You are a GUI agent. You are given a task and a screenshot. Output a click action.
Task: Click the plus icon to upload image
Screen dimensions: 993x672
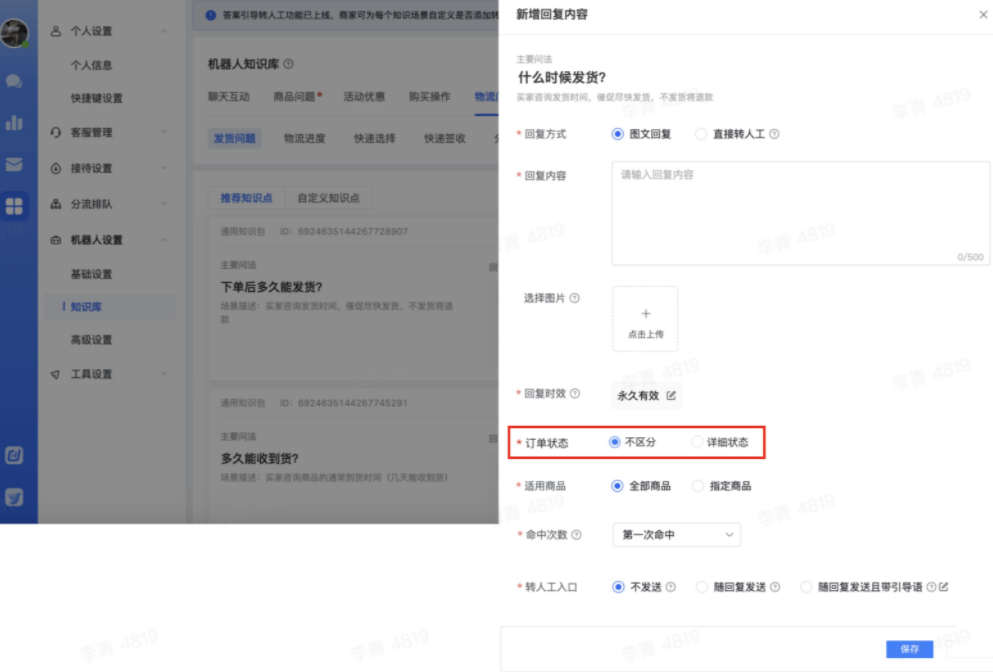pos(645,314)
